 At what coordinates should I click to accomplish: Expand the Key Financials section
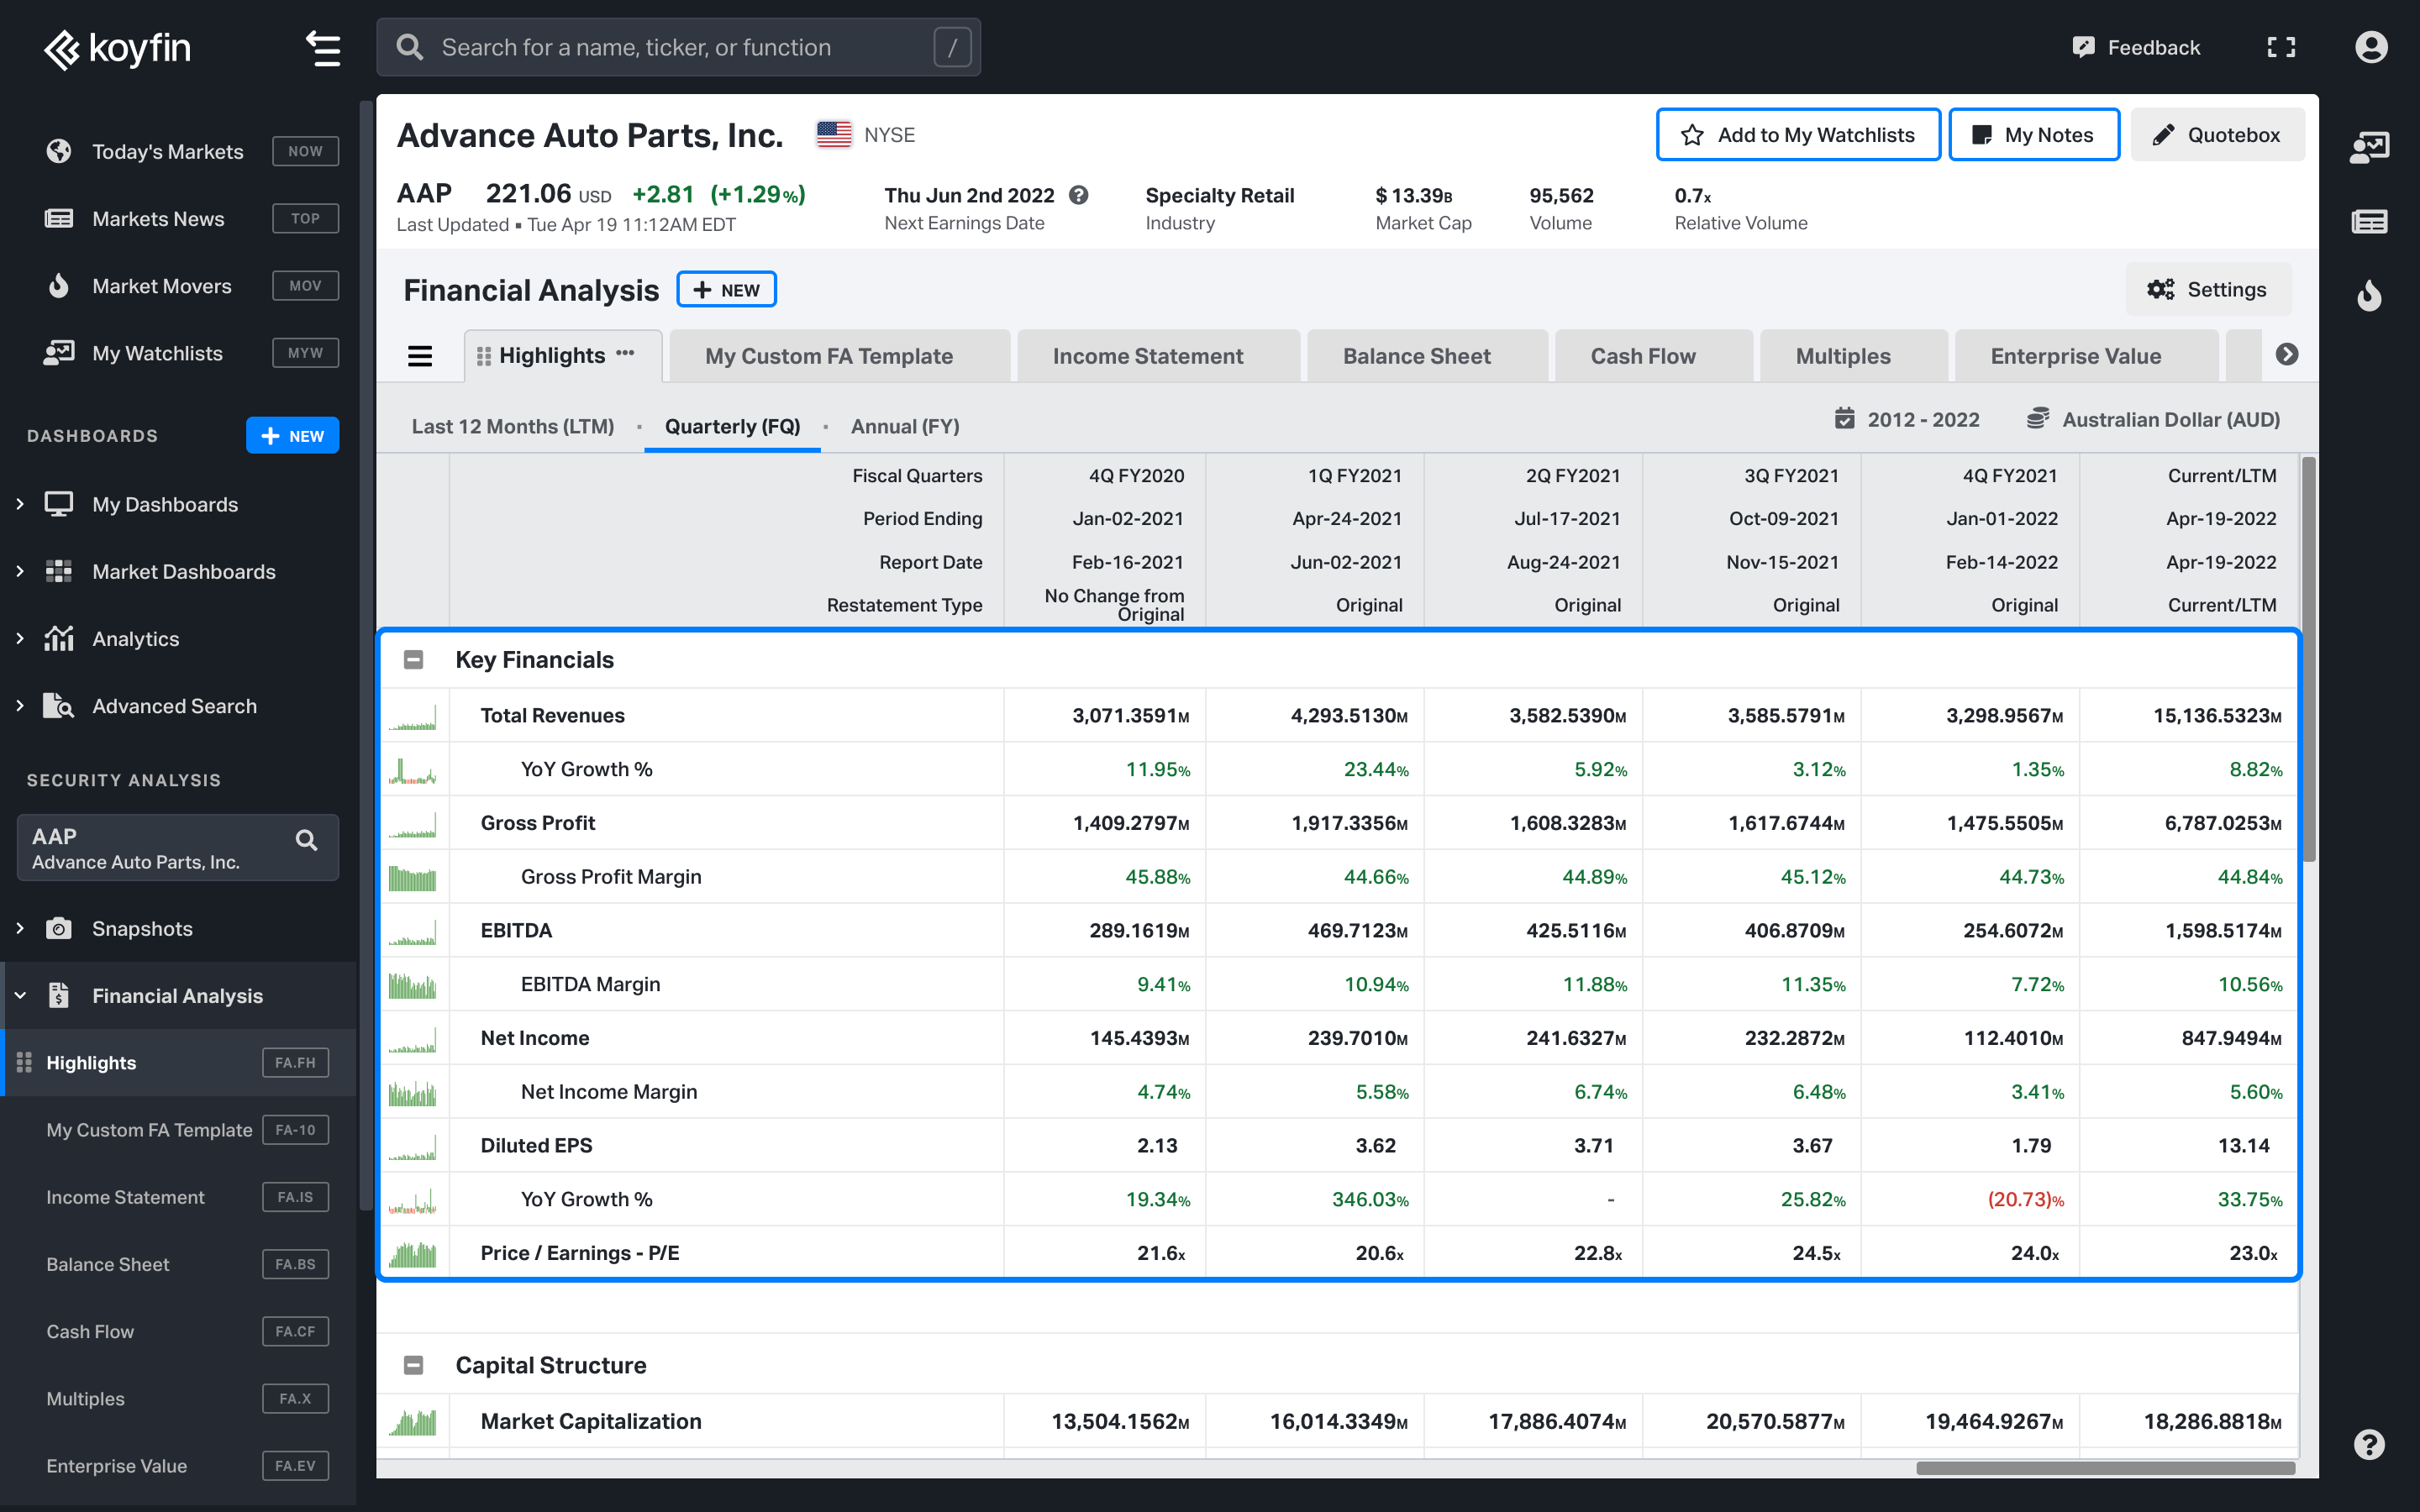[411, 659]
